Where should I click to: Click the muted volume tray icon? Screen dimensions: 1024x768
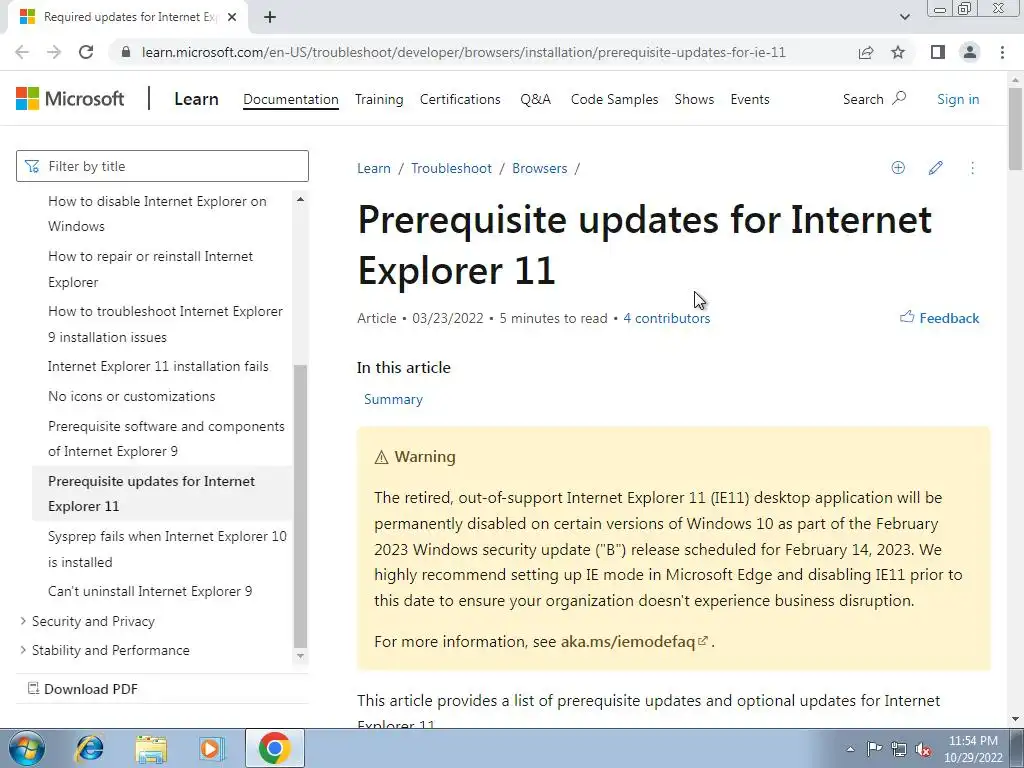(x=923, y=750)
